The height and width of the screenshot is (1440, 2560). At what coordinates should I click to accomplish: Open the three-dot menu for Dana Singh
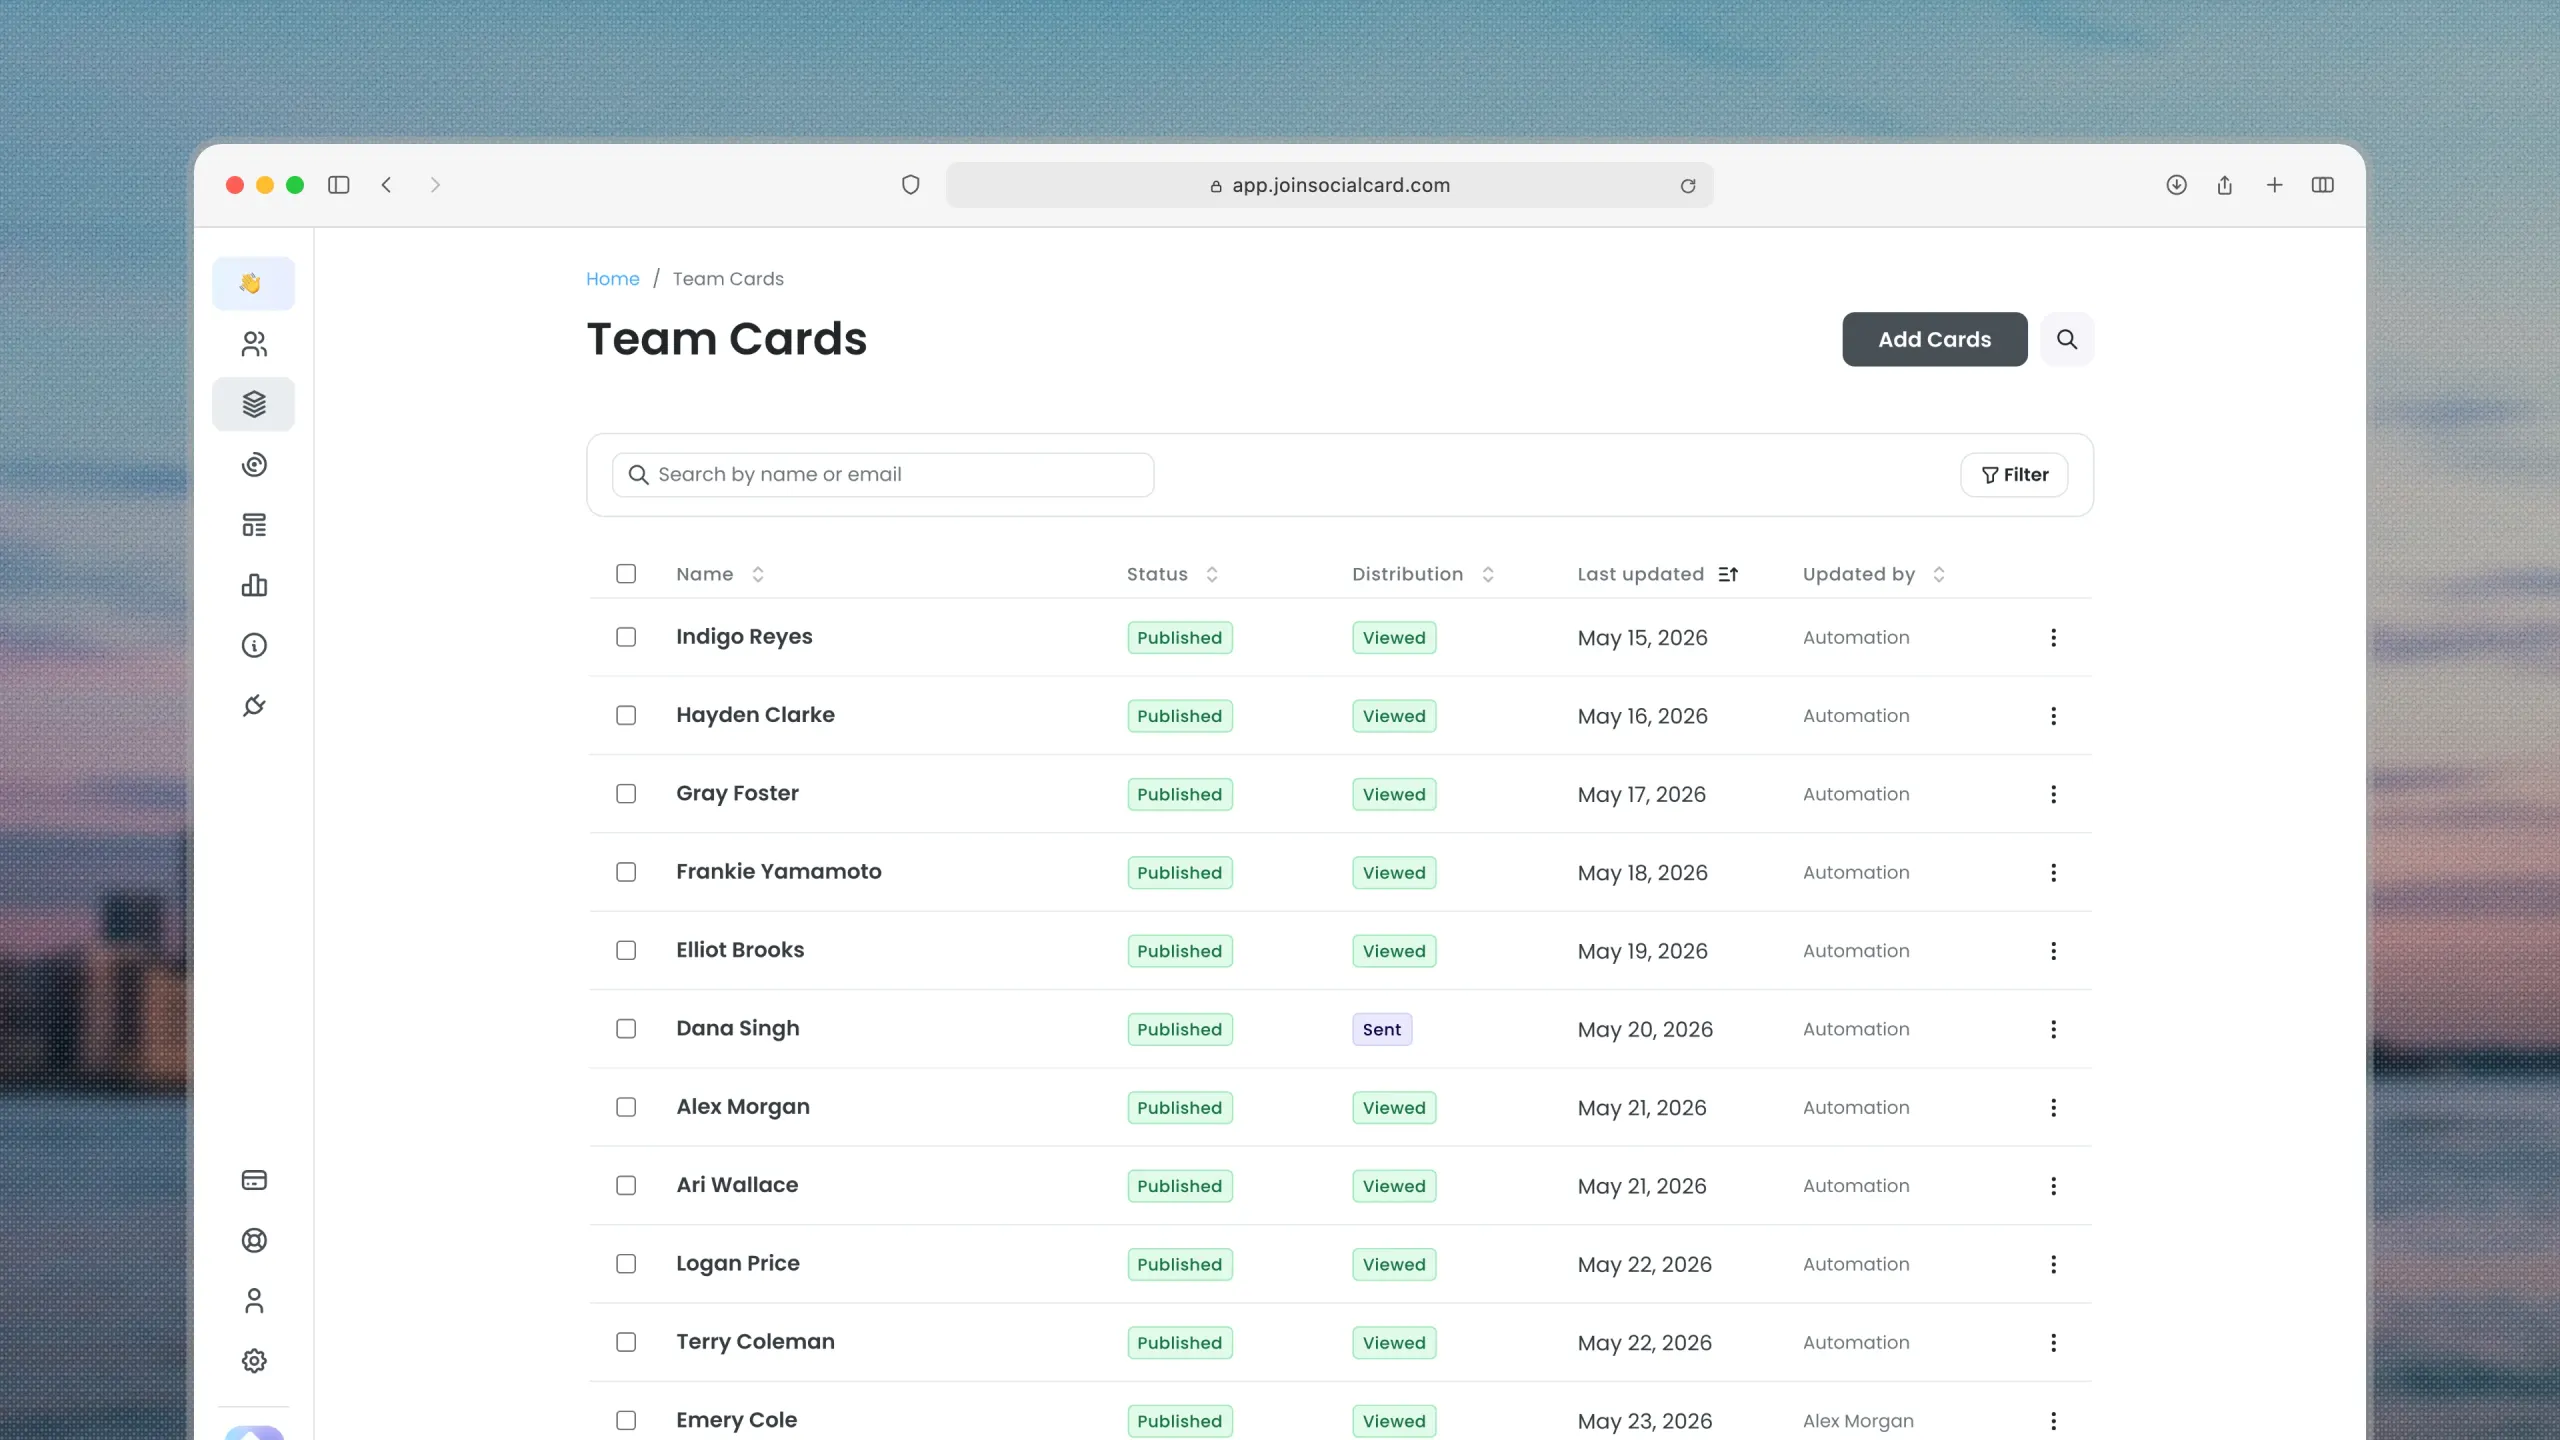(2053, 1029)
